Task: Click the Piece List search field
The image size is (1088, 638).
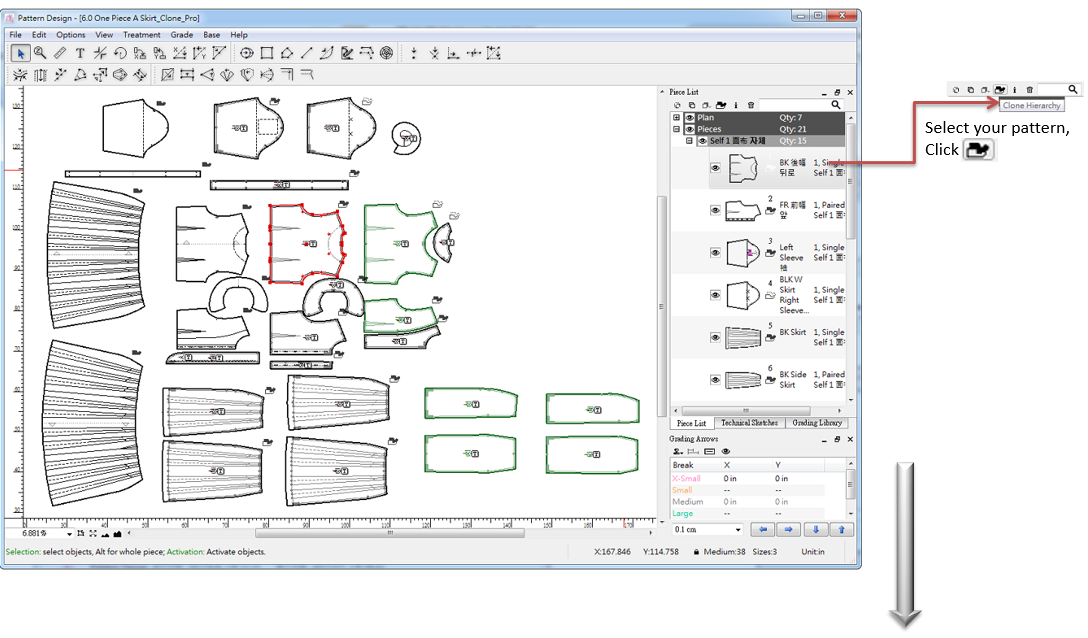Action: coord(794,104)
